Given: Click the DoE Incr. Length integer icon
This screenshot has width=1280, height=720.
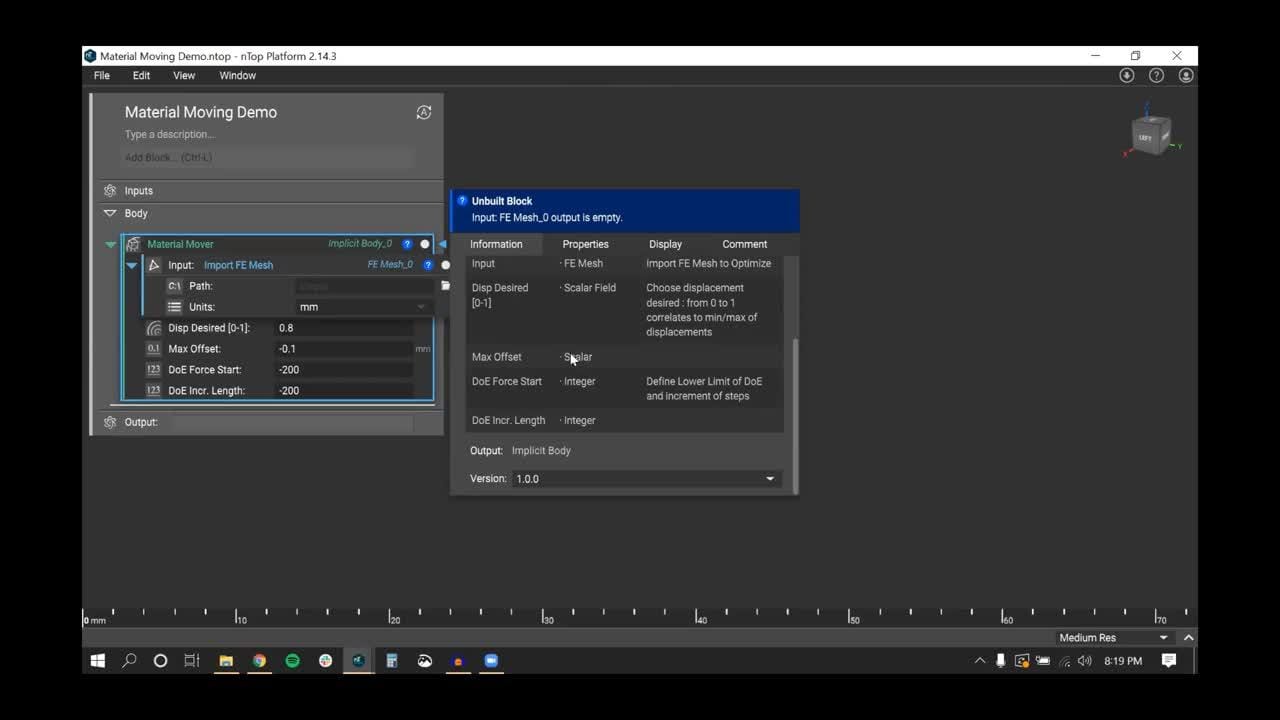Looking at the screenshot, I should tap(153, 391).
